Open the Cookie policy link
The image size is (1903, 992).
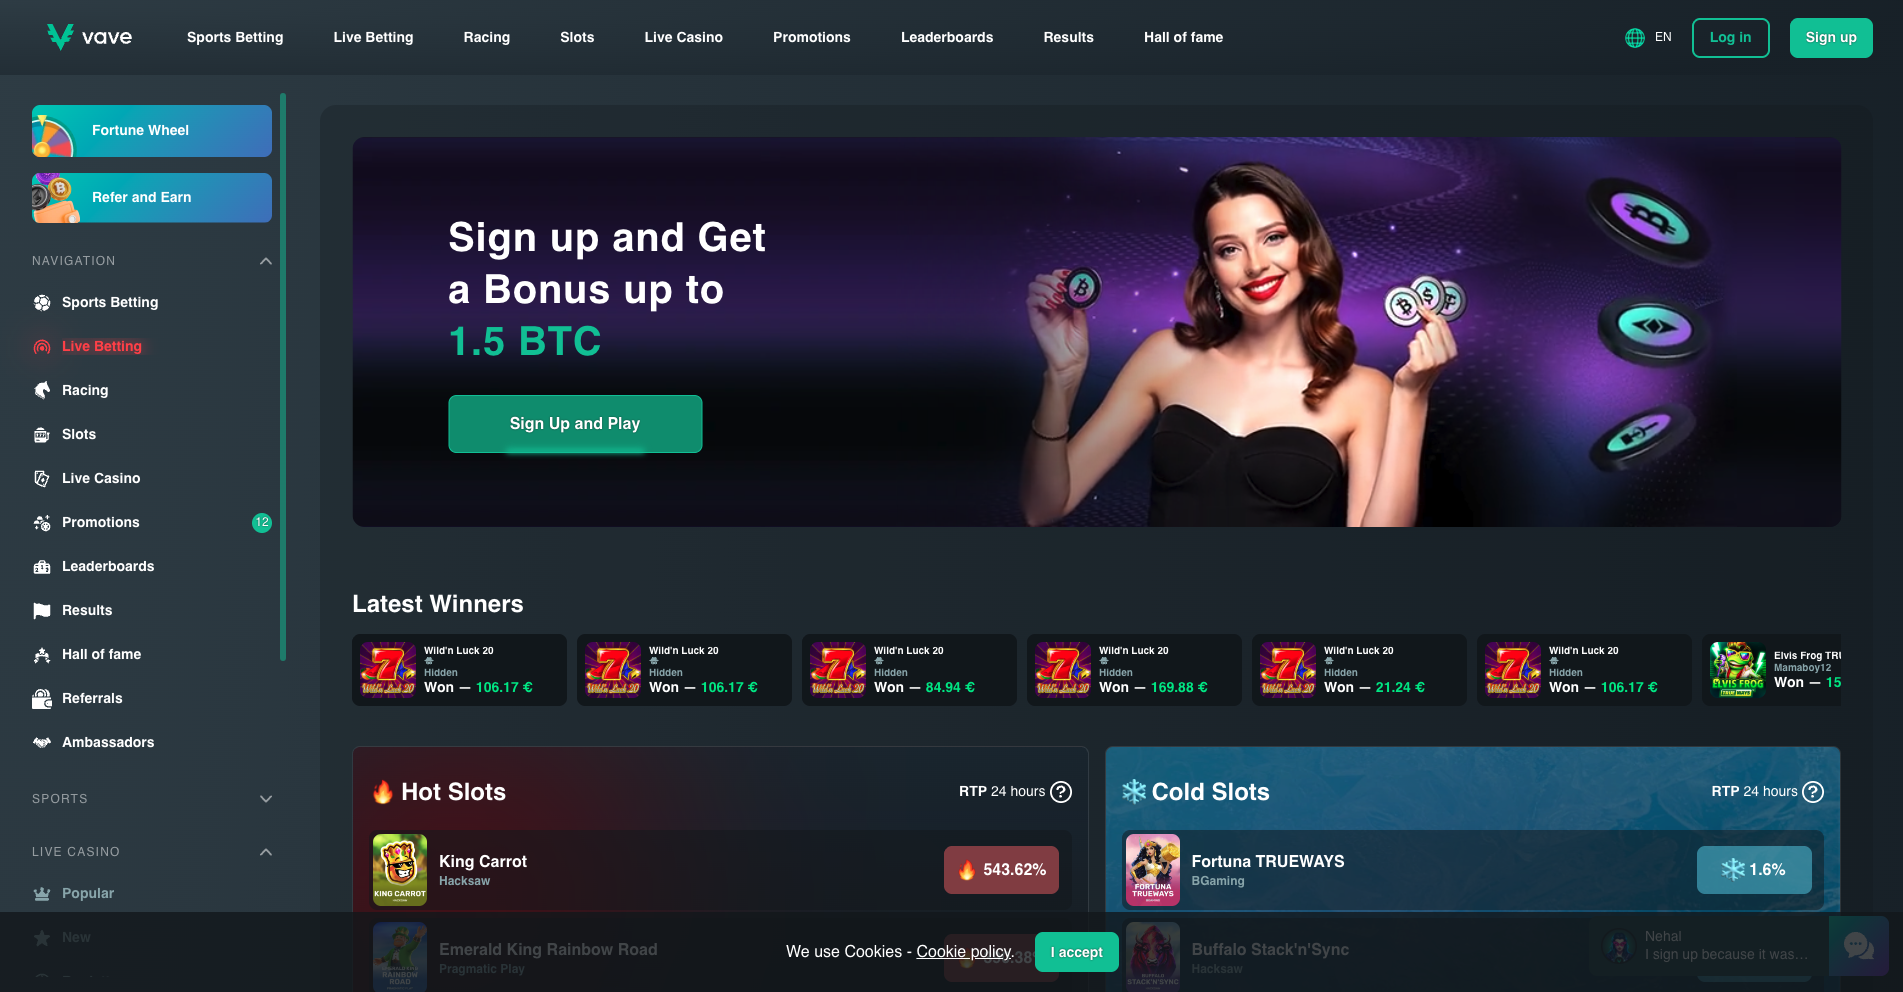(964, 952)
